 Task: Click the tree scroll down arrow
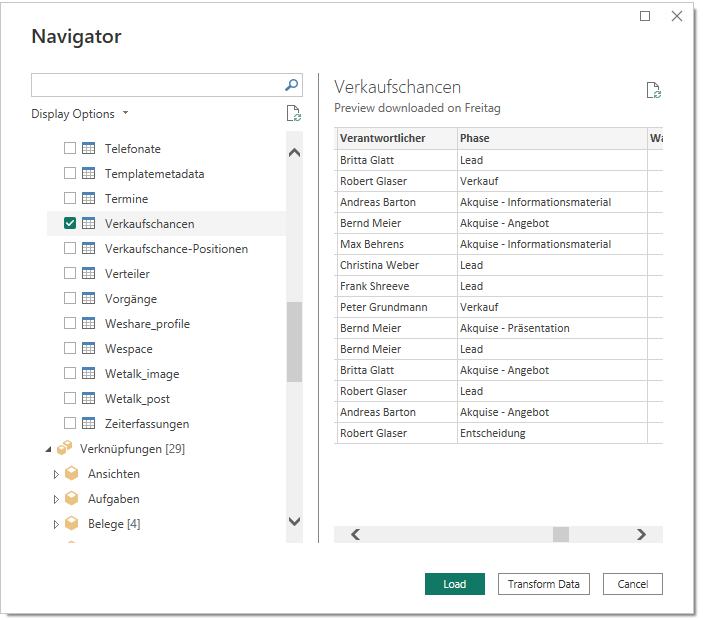[295, 521]
